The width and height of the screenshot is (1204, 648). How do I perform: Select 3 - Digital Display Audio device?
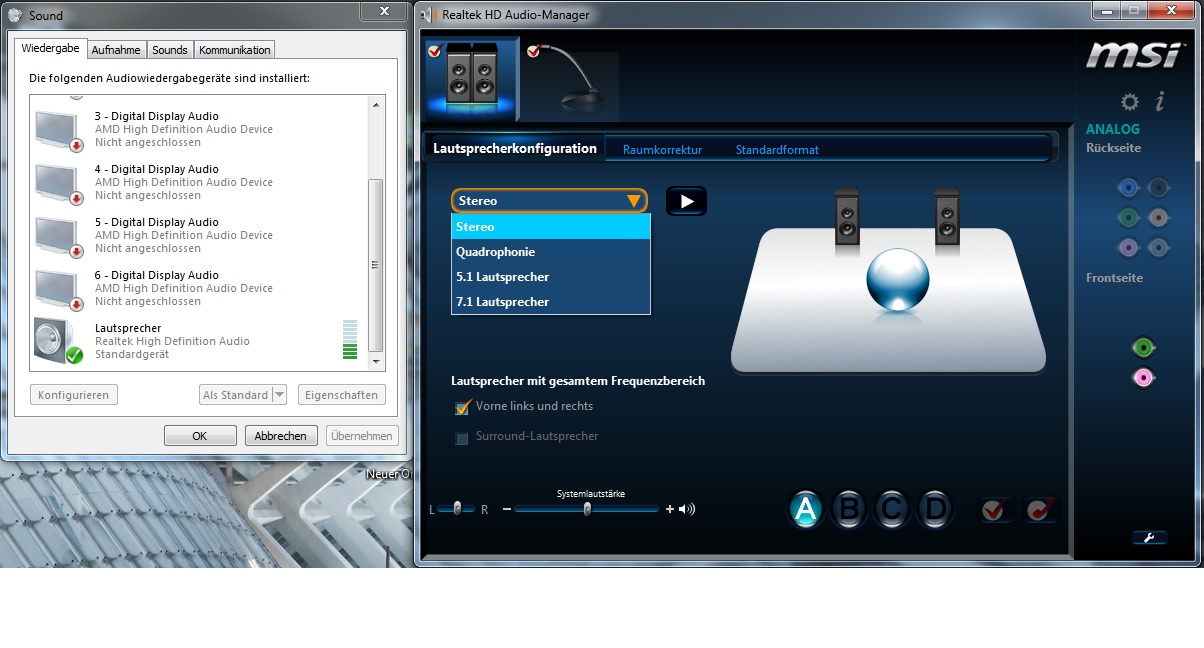coord(198,129)
